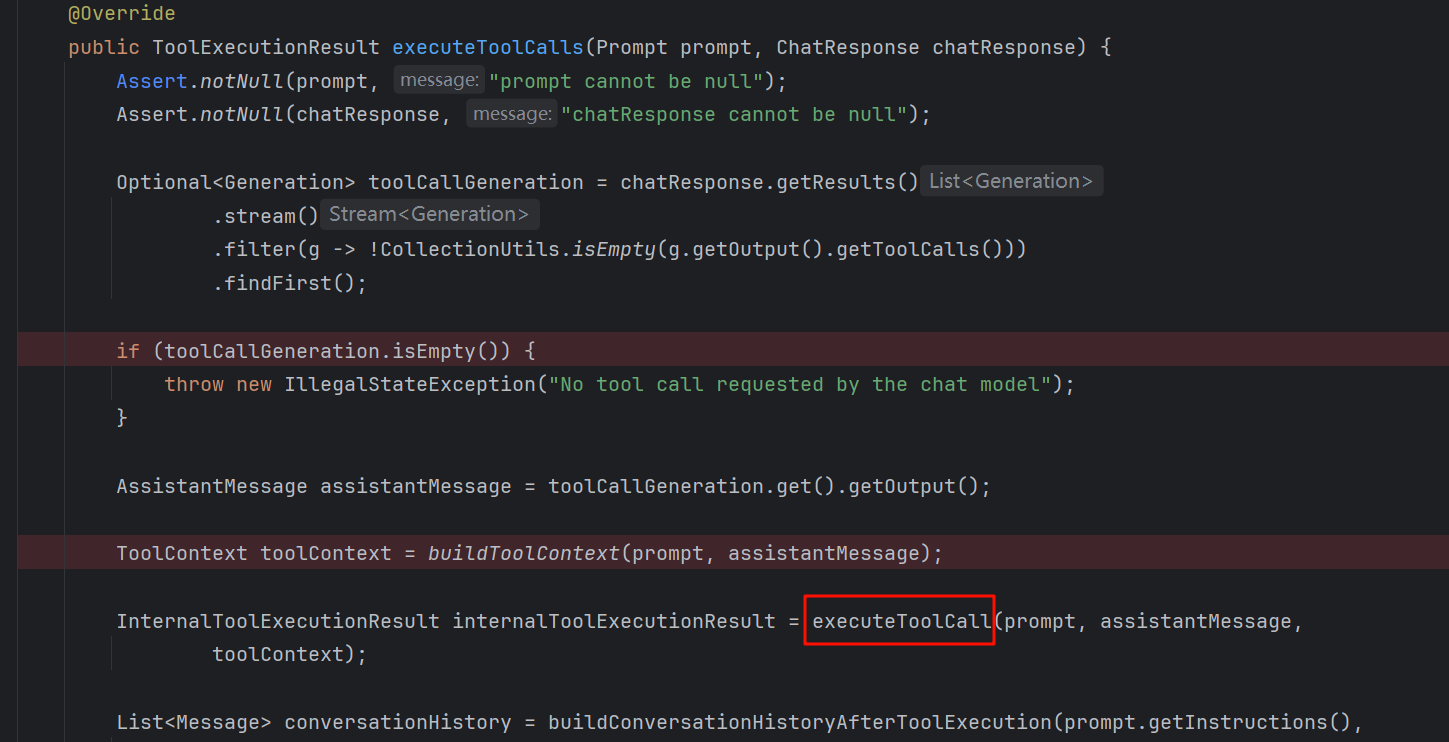Click the .stream() call
Viewport: 1449px width, 742px height.
[266, 216]
